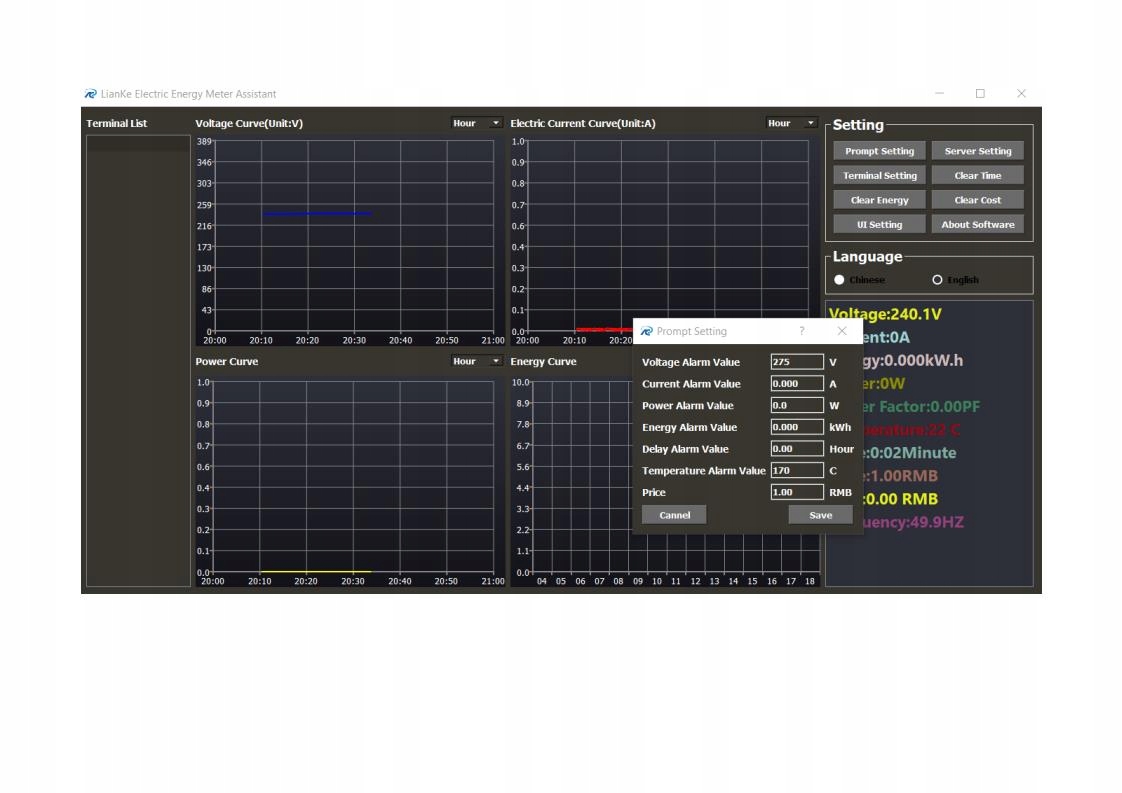1122x793 pixels.
Task: Click the Price input field
Action: pyautogui.click(x=797, y=492)
